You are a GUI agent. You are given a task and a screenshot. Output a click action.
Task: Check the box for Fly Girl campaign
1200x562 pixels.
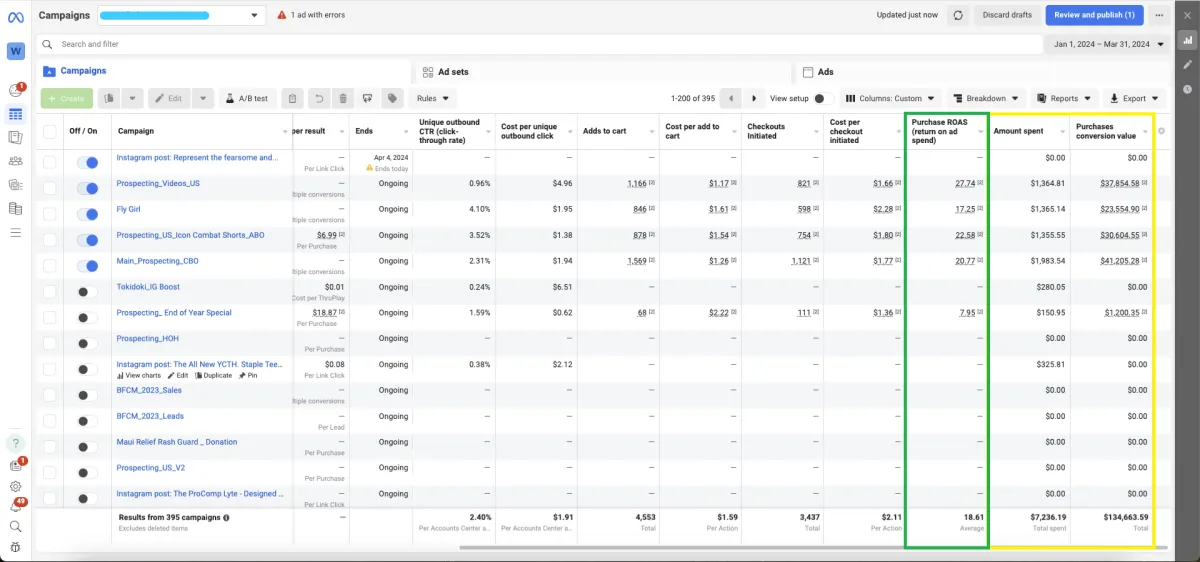(x=50, y=213)
